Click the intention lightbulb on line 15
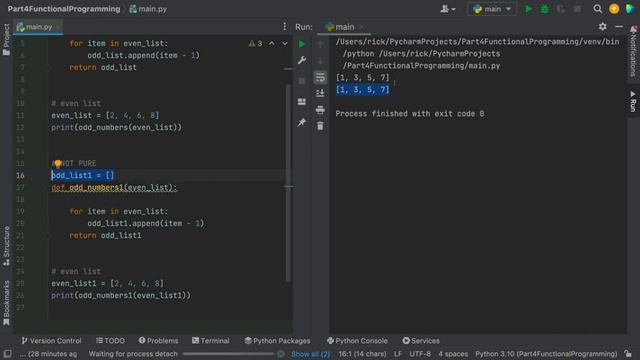Screen dimensions: 640x360 tap(58, 163)
